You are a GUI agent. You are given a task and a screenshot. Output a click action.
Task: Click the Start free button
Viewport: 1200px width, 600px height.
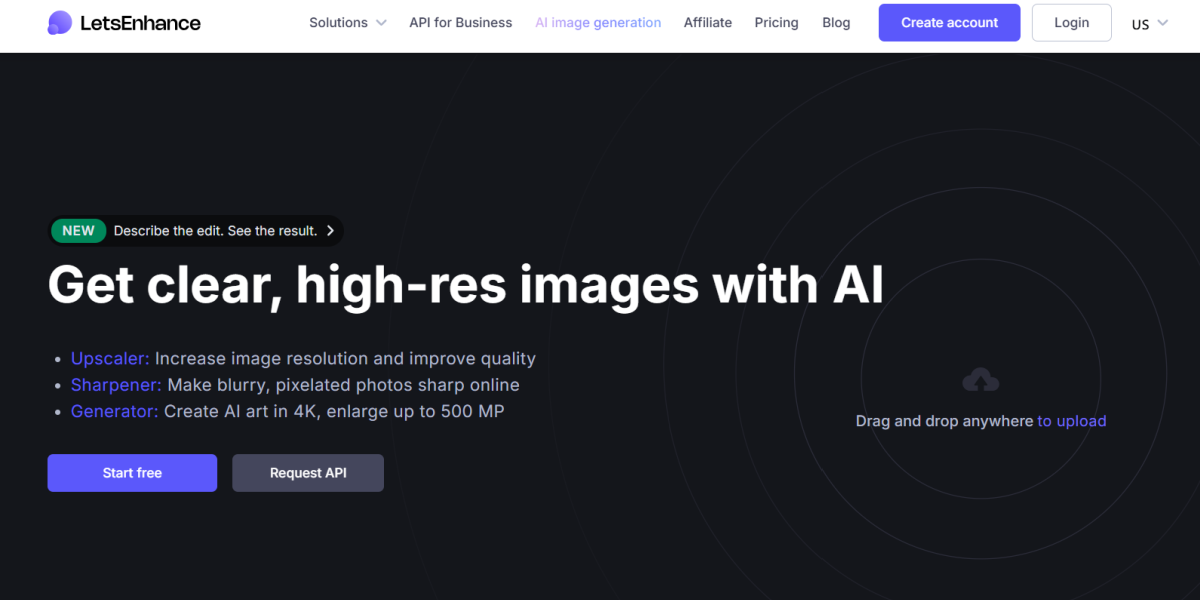coord(132,473)
